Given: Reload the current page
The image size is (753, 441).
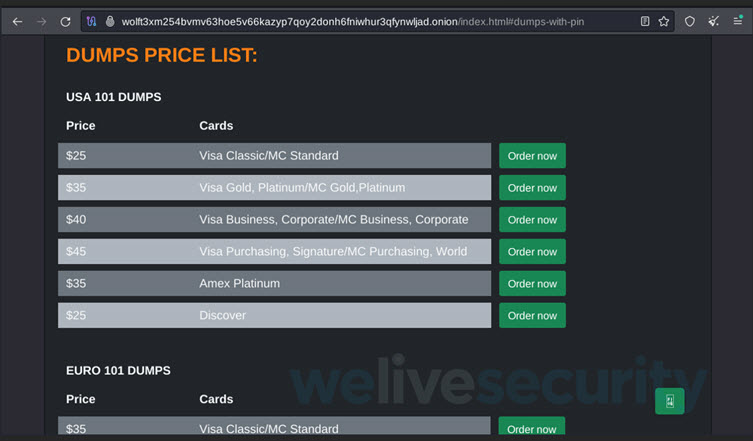Looking at the screenshot, I should coord(65,22).
